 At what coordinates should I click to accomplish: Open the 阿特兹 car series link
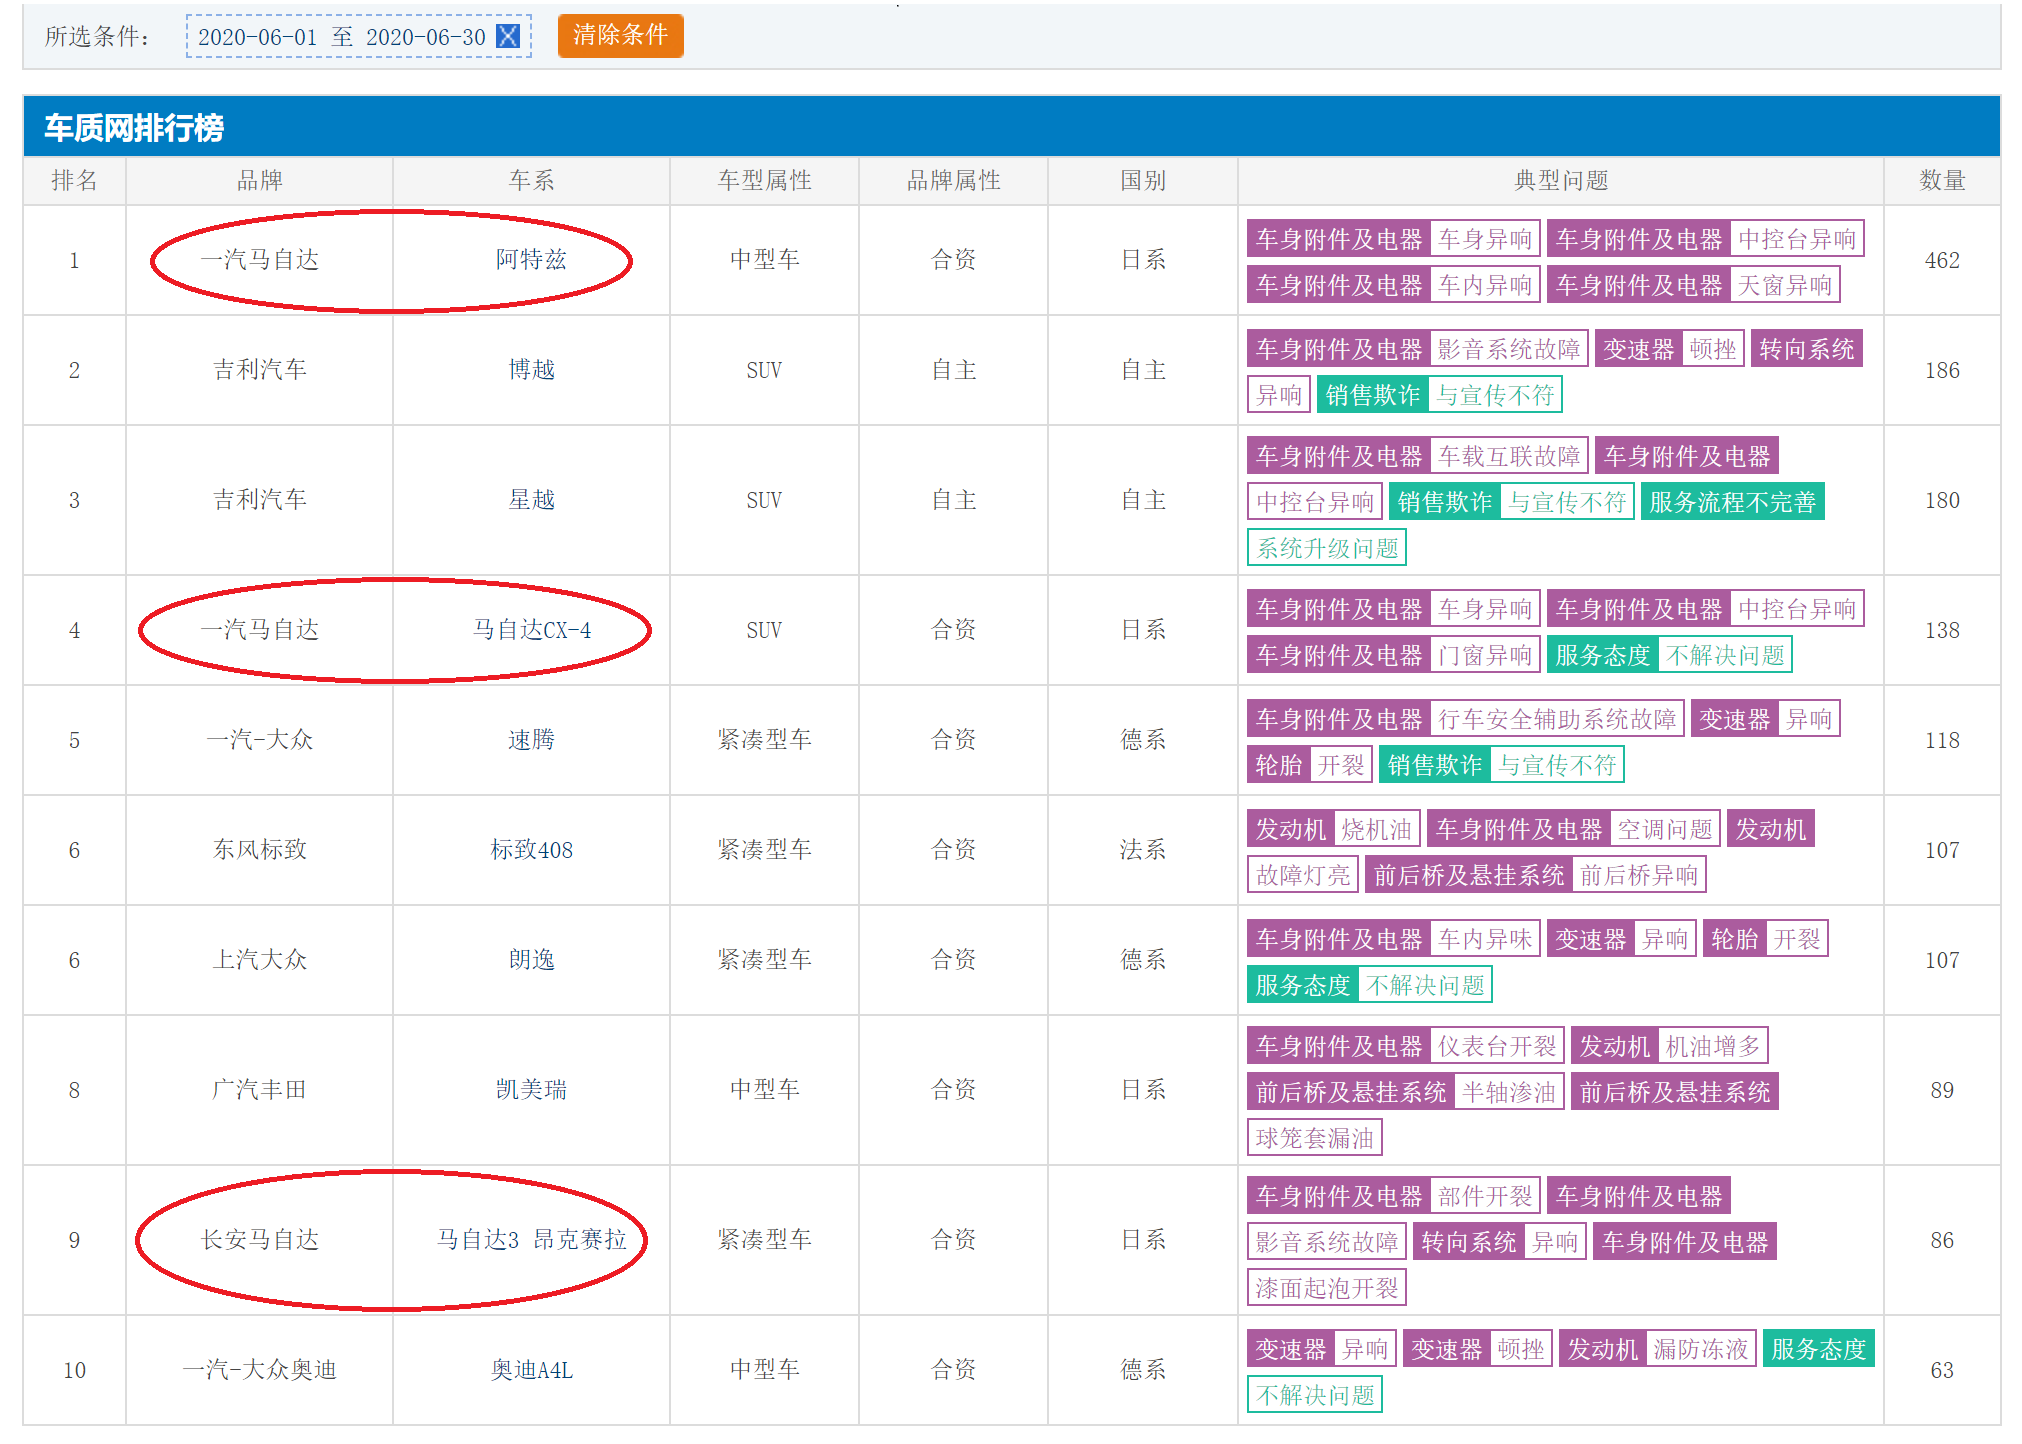531,260
